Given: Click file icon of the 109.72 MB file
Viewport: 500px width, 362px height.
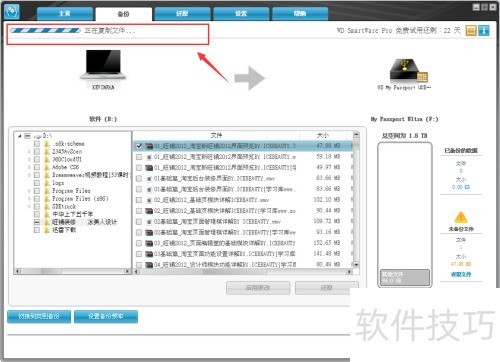Looking at the screenshot, I should 149,222.
